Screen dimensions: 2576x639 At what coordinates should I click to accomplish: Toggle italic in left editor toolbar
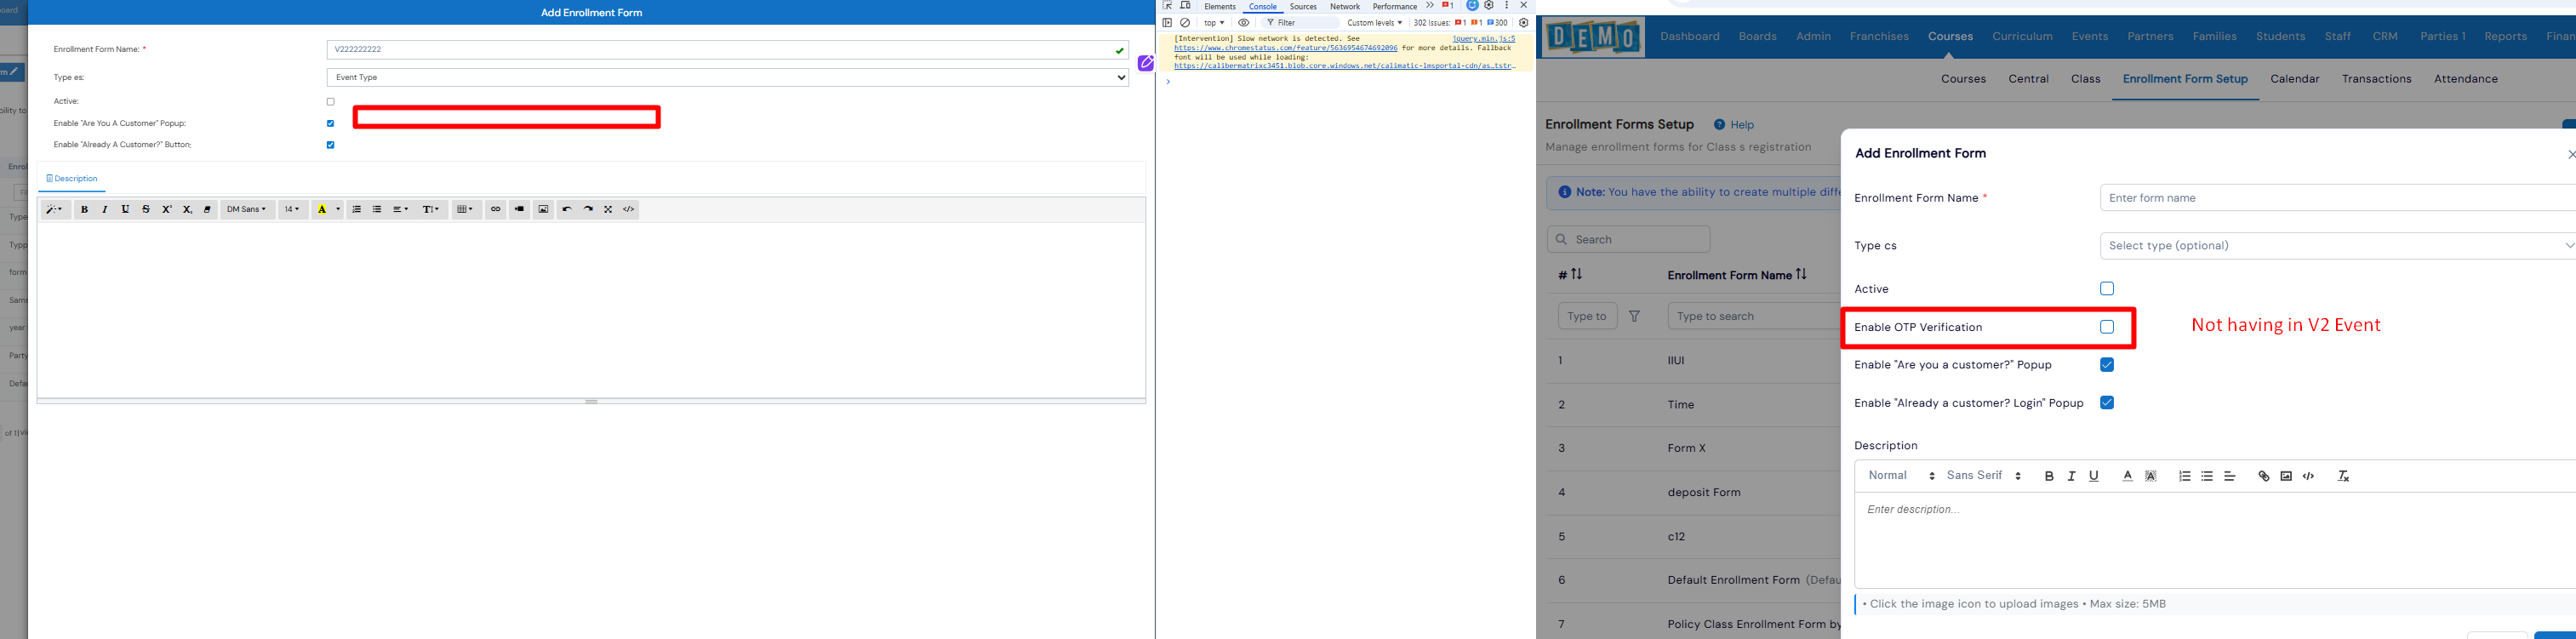[104, 209]
